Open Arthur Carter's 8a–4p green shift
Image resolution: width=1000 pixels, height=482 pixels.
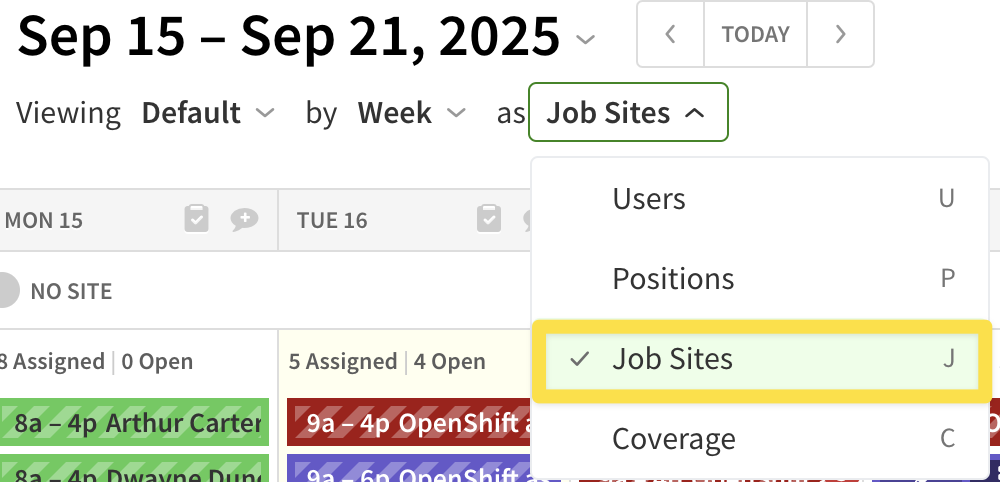click(x=135, y=423)
